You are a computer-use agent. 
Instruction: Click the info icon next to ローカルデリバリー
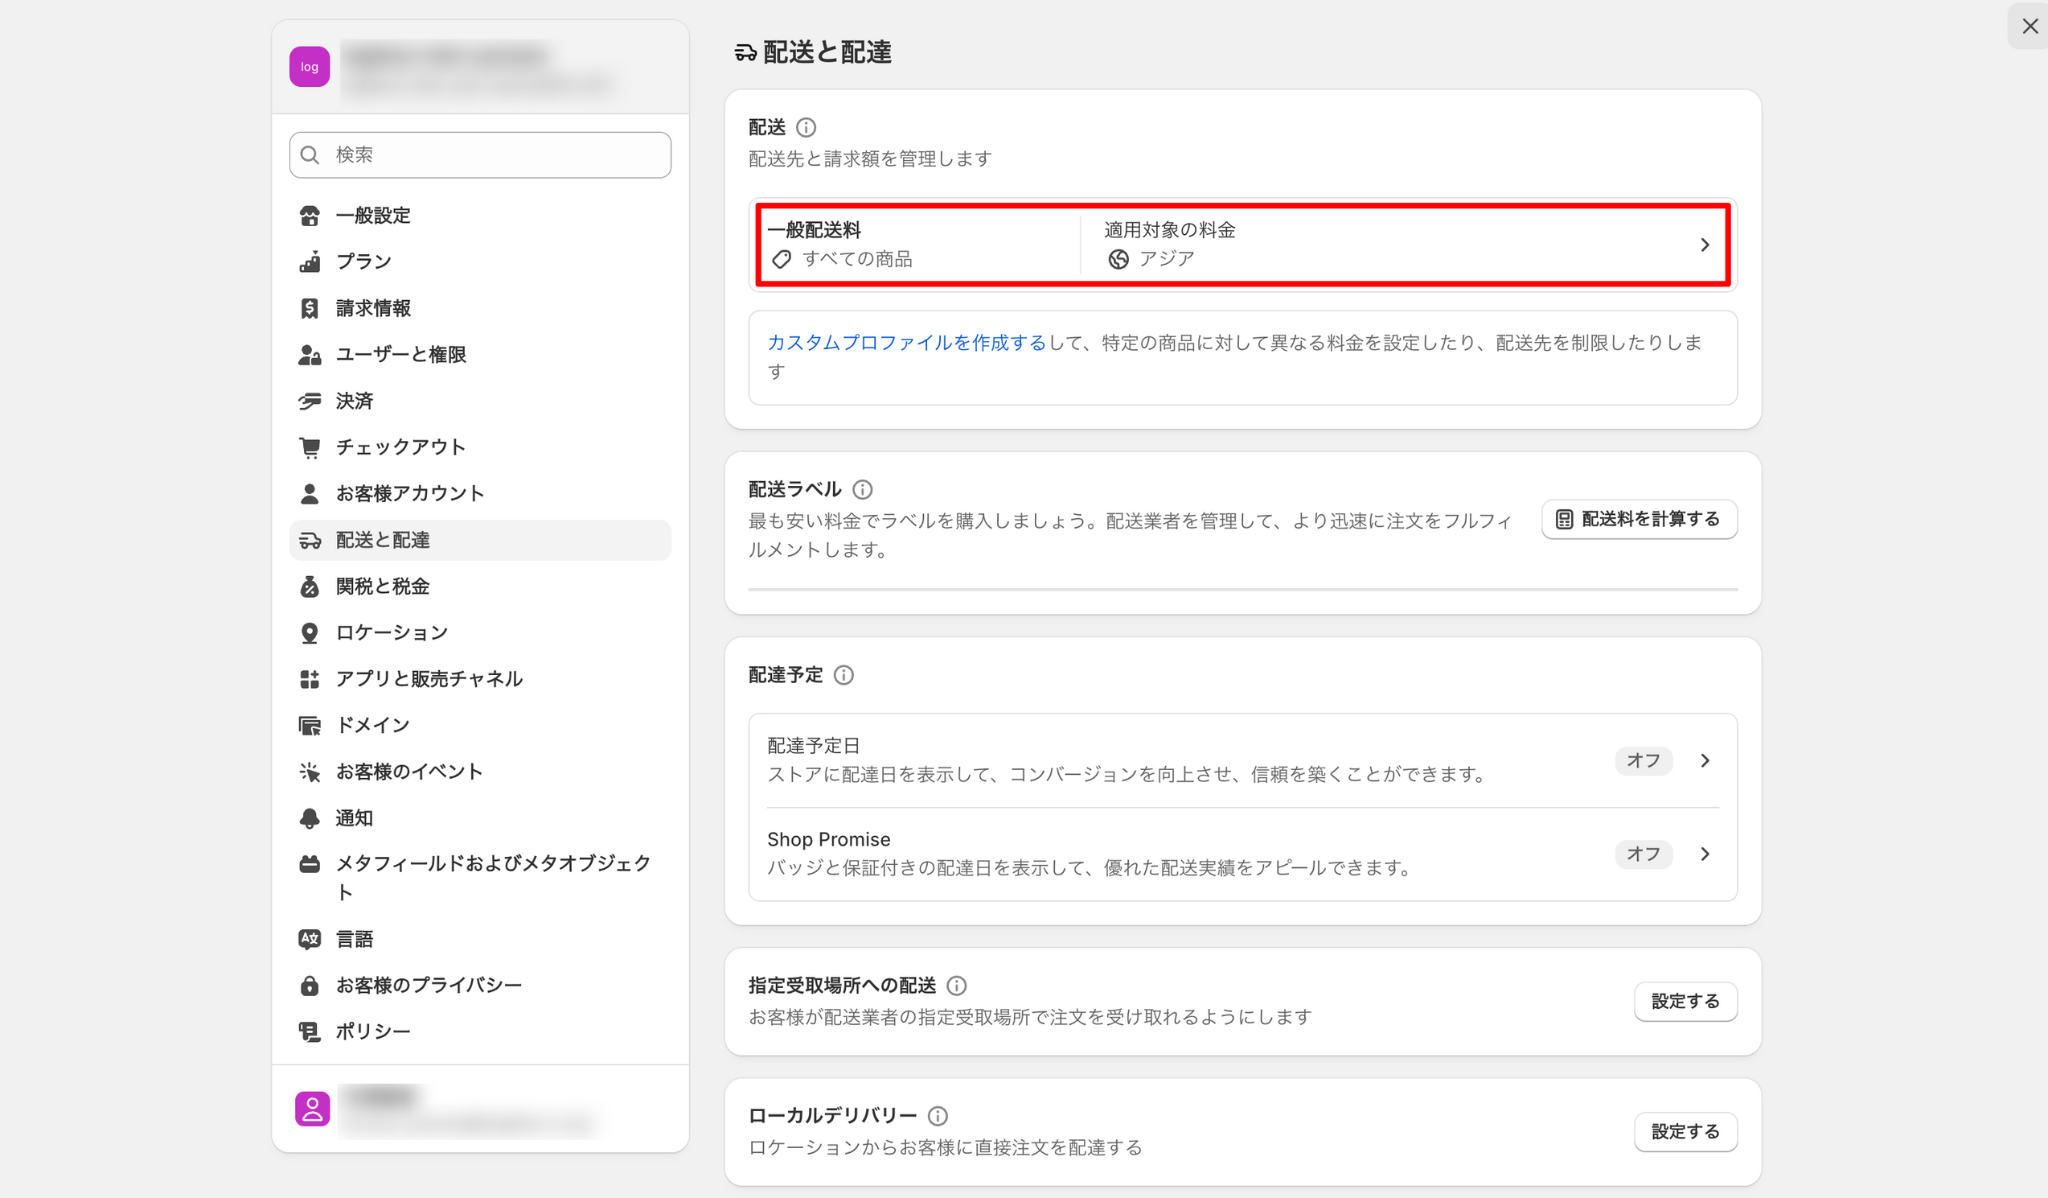click(x=937, y=1115)
